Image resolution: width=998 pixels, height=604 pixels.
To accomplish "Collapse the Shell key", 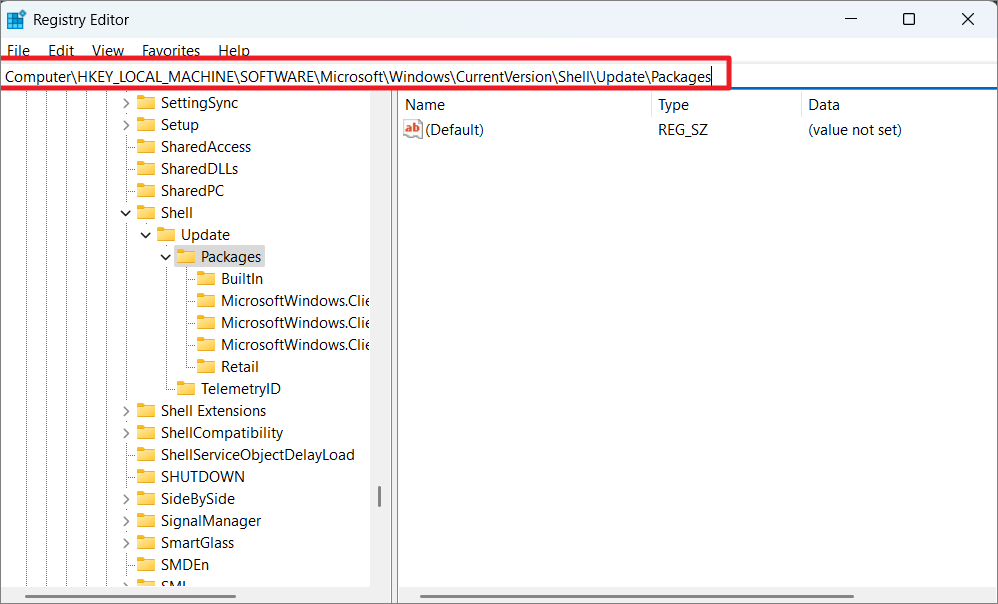I will coord(126,213).
